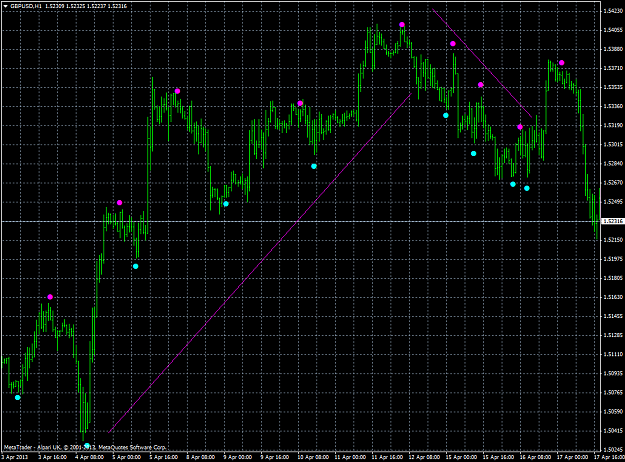Click the GBPUSD,H1 chart title text

click(26, 6)
